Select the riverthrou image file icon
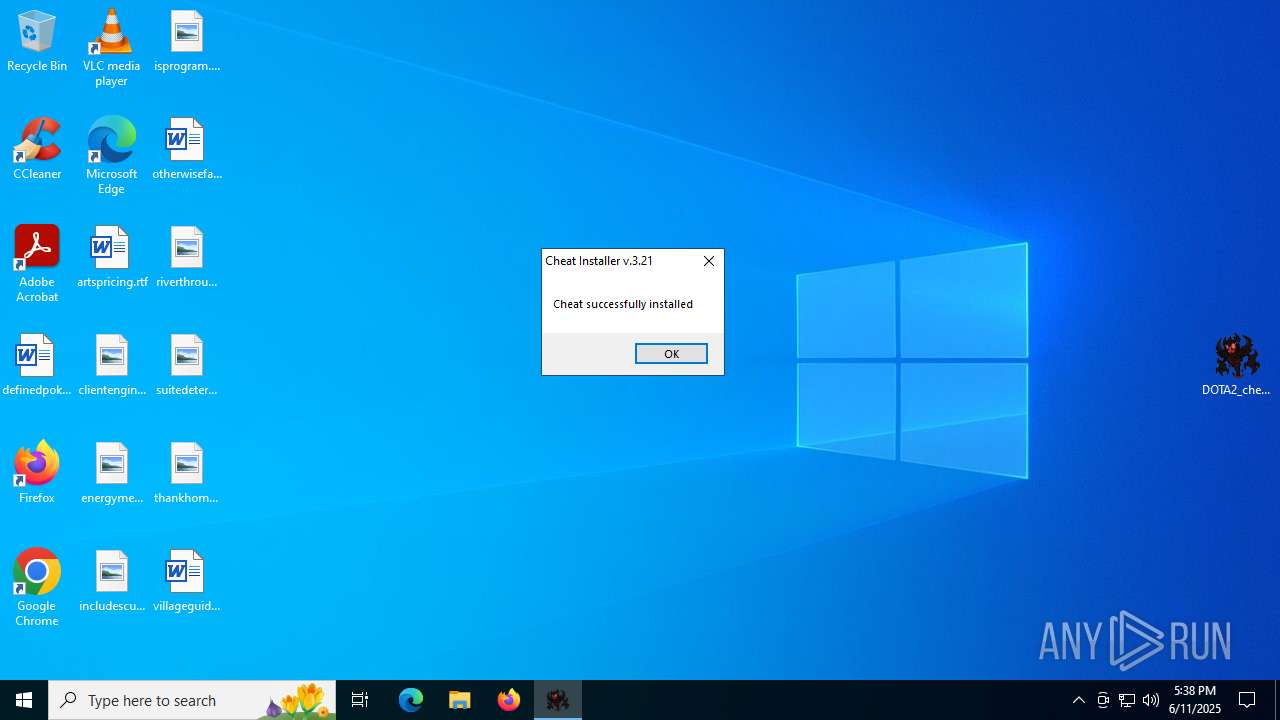1280x720 pixels. [x=187, y=258]
